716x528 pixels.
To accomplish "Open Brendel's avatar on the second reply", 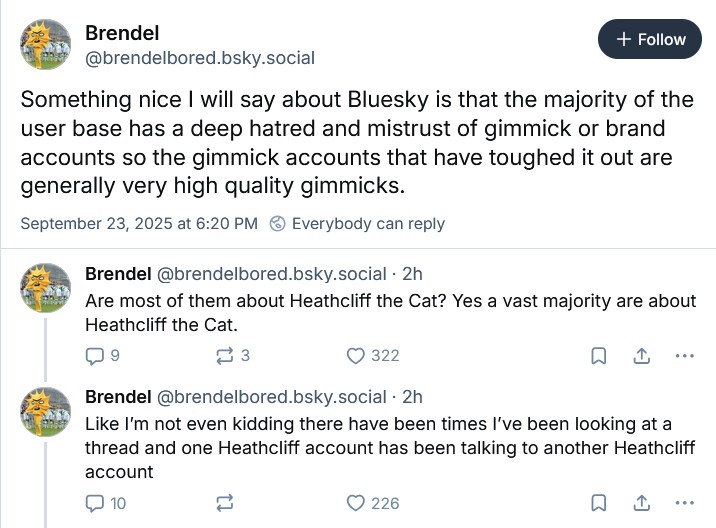I will pyautogui.click(x=46, y=411).
